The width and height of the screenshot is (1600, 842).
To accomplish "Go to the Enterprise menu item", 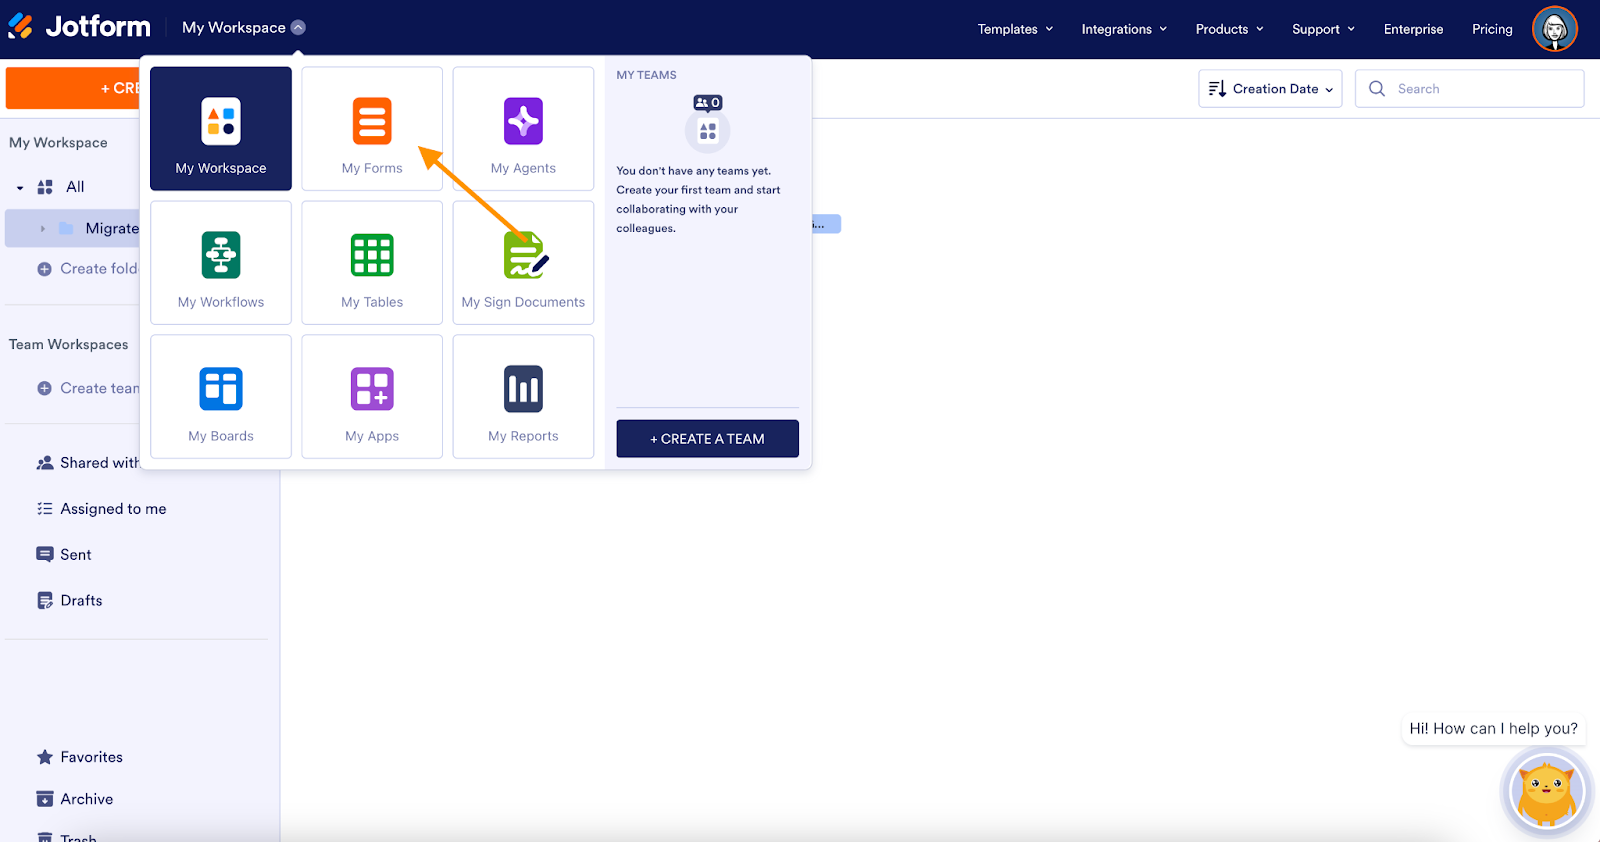I will click(x=1413, y=29).
